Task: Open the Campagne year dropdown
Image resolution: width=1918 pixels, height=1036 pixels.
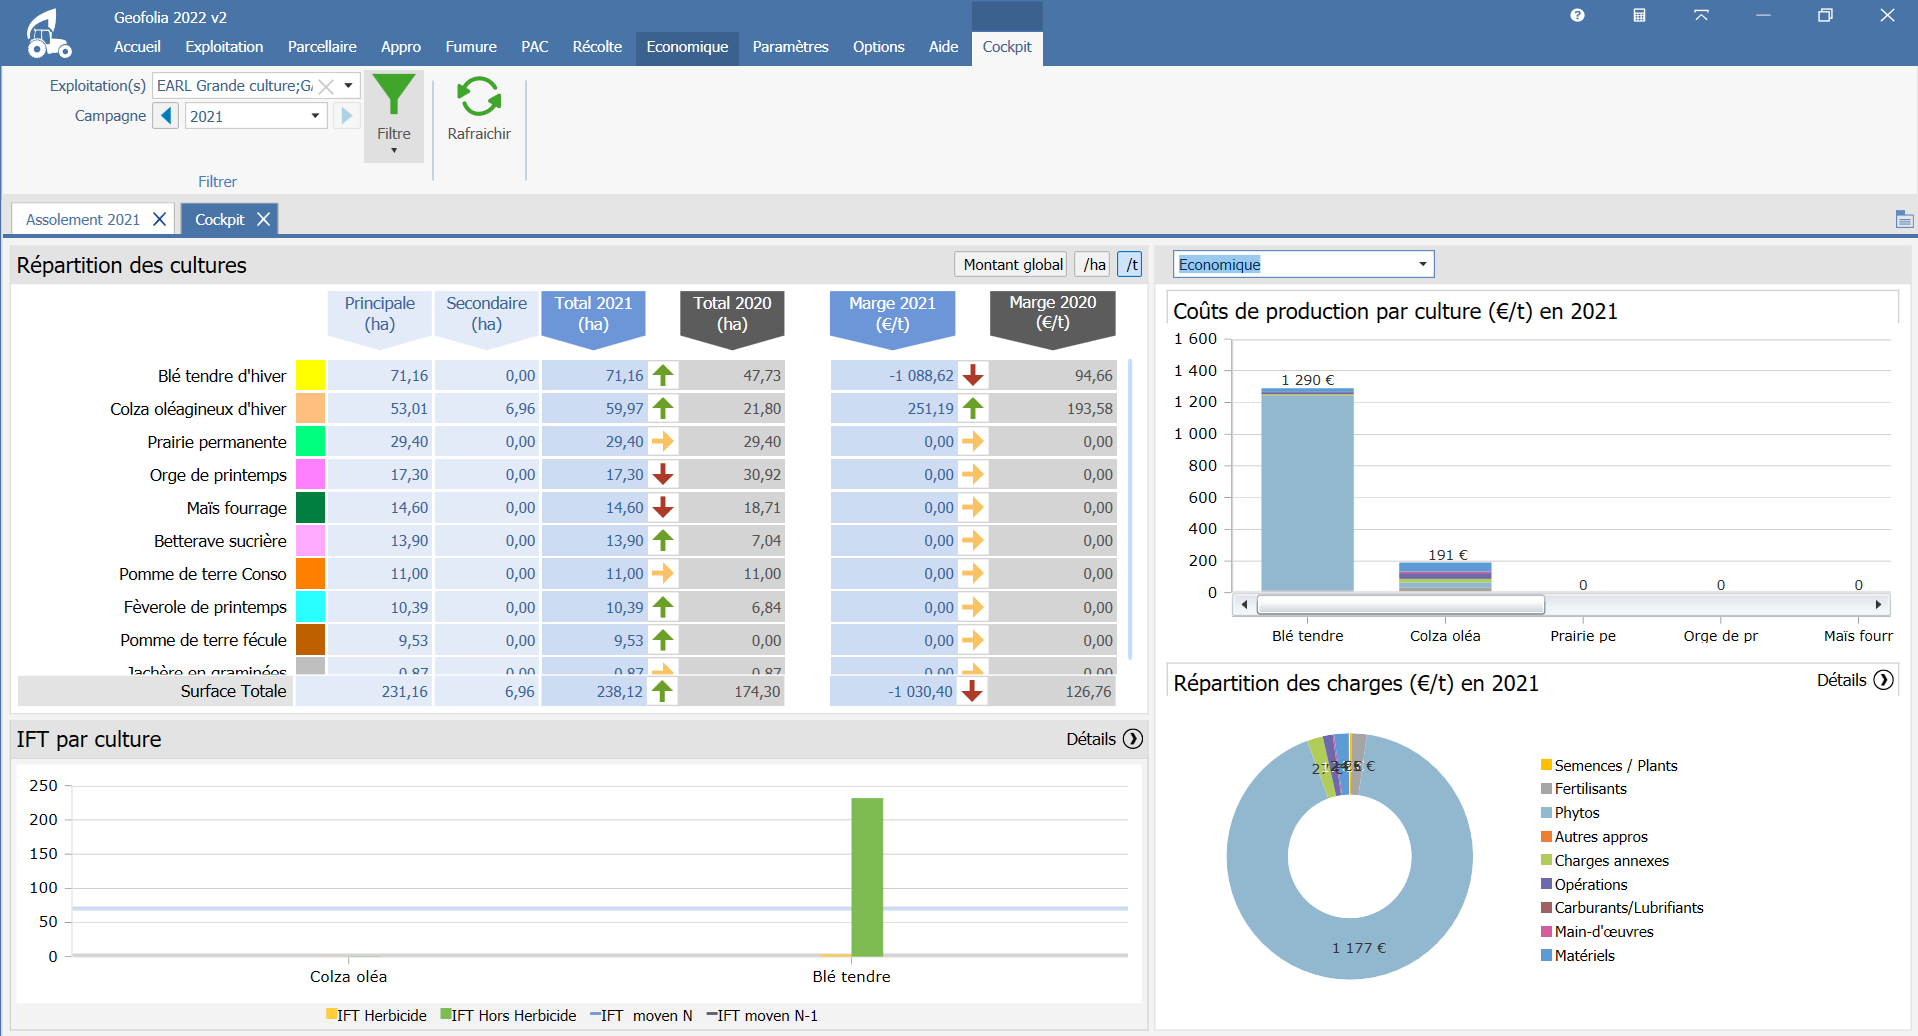Action: [x=315, y=116]
